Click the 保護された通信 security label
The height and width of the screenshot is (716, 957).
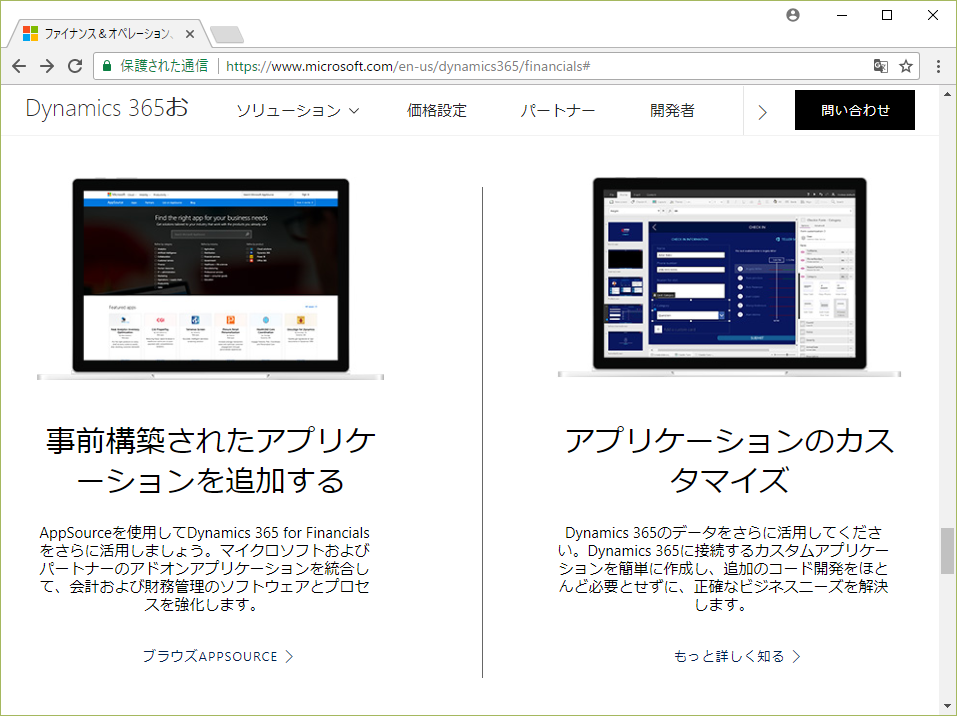(164, 66)
